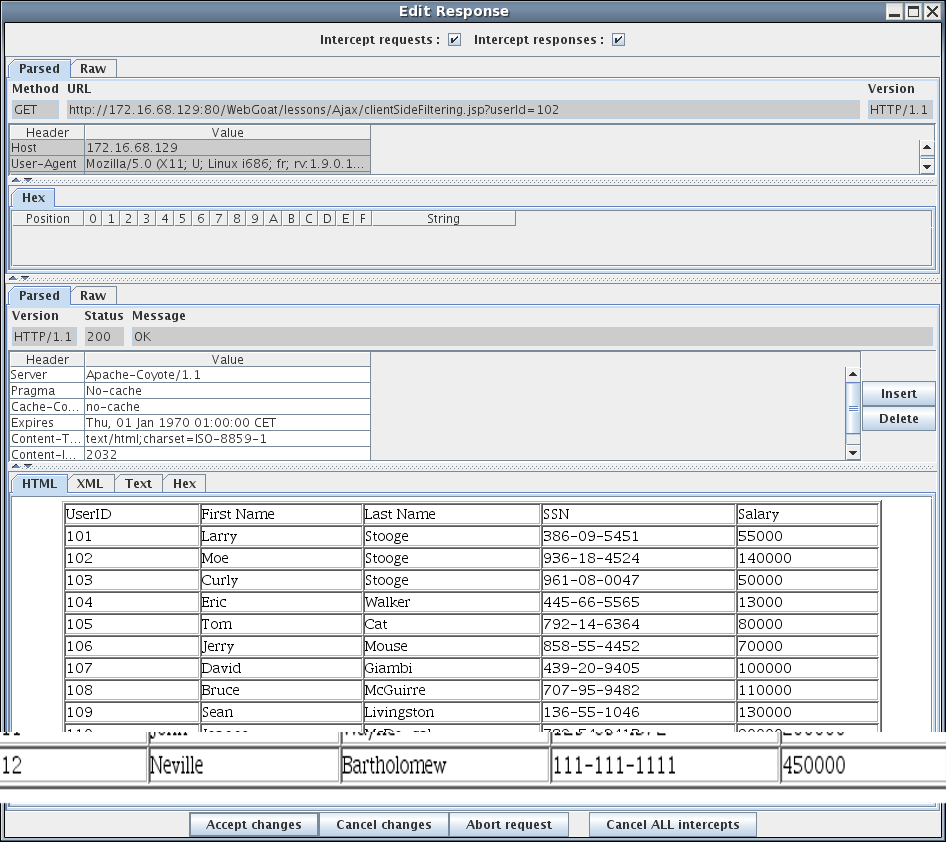
Task: Toggle the Intercept requests checkbox
Action: click(454, 40)
